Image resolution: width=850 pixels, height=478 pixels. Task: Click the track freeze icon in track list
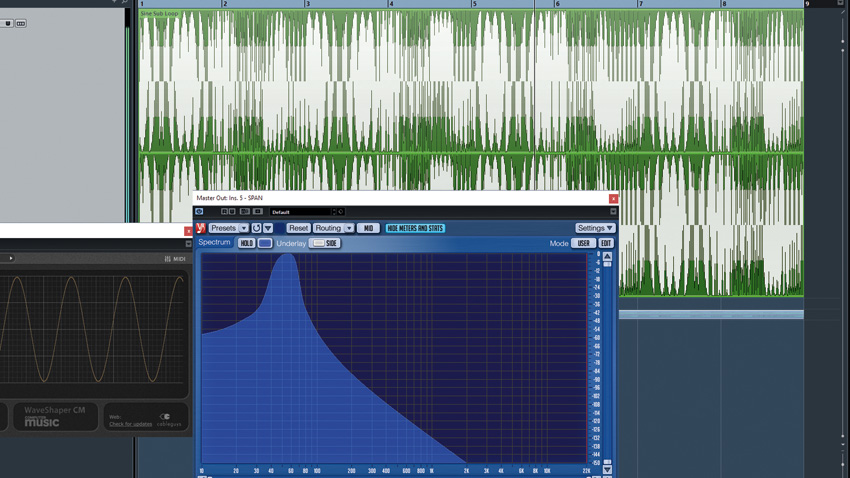8,23
